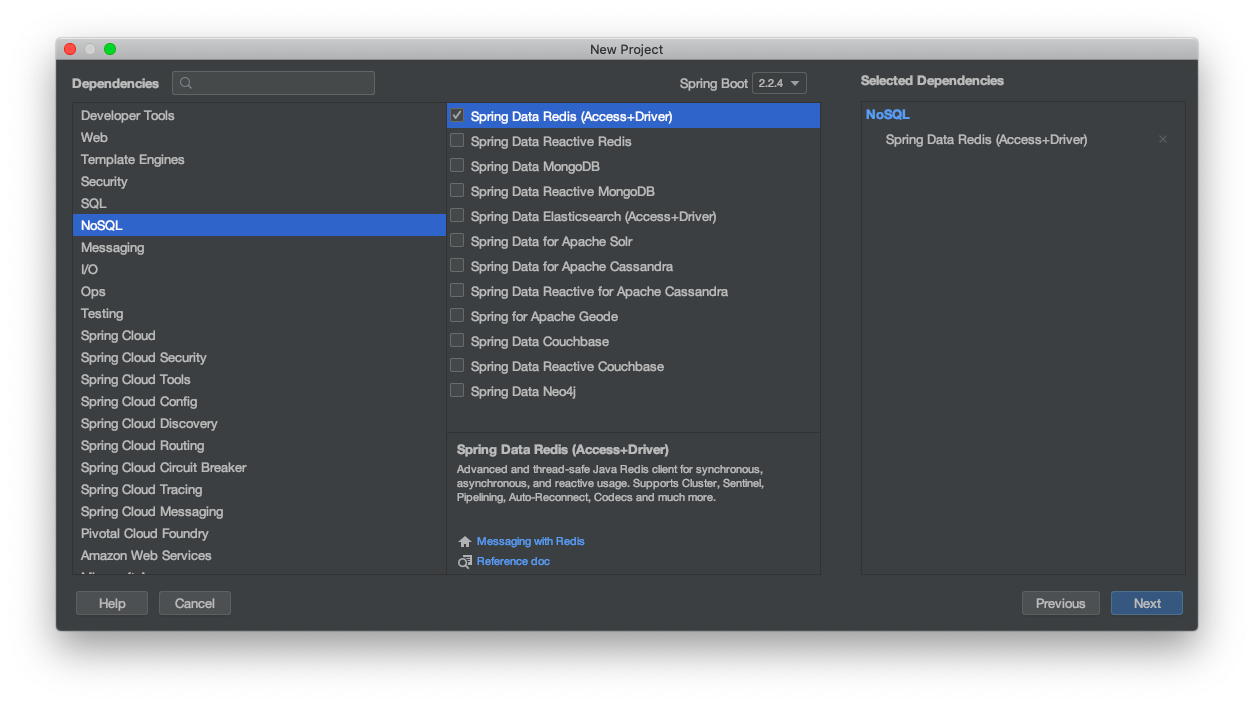Screen dimensions: 1254x705
Task: Select the Spring Cloud Config category
Action: 259,402
